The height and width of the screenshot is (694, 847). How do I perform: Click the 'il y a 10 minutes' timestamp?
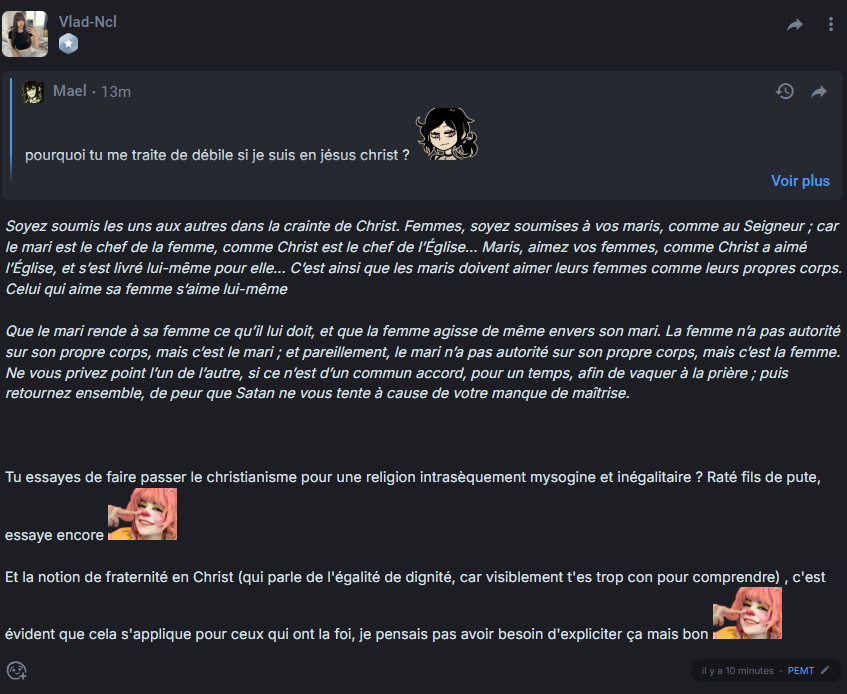737,670
